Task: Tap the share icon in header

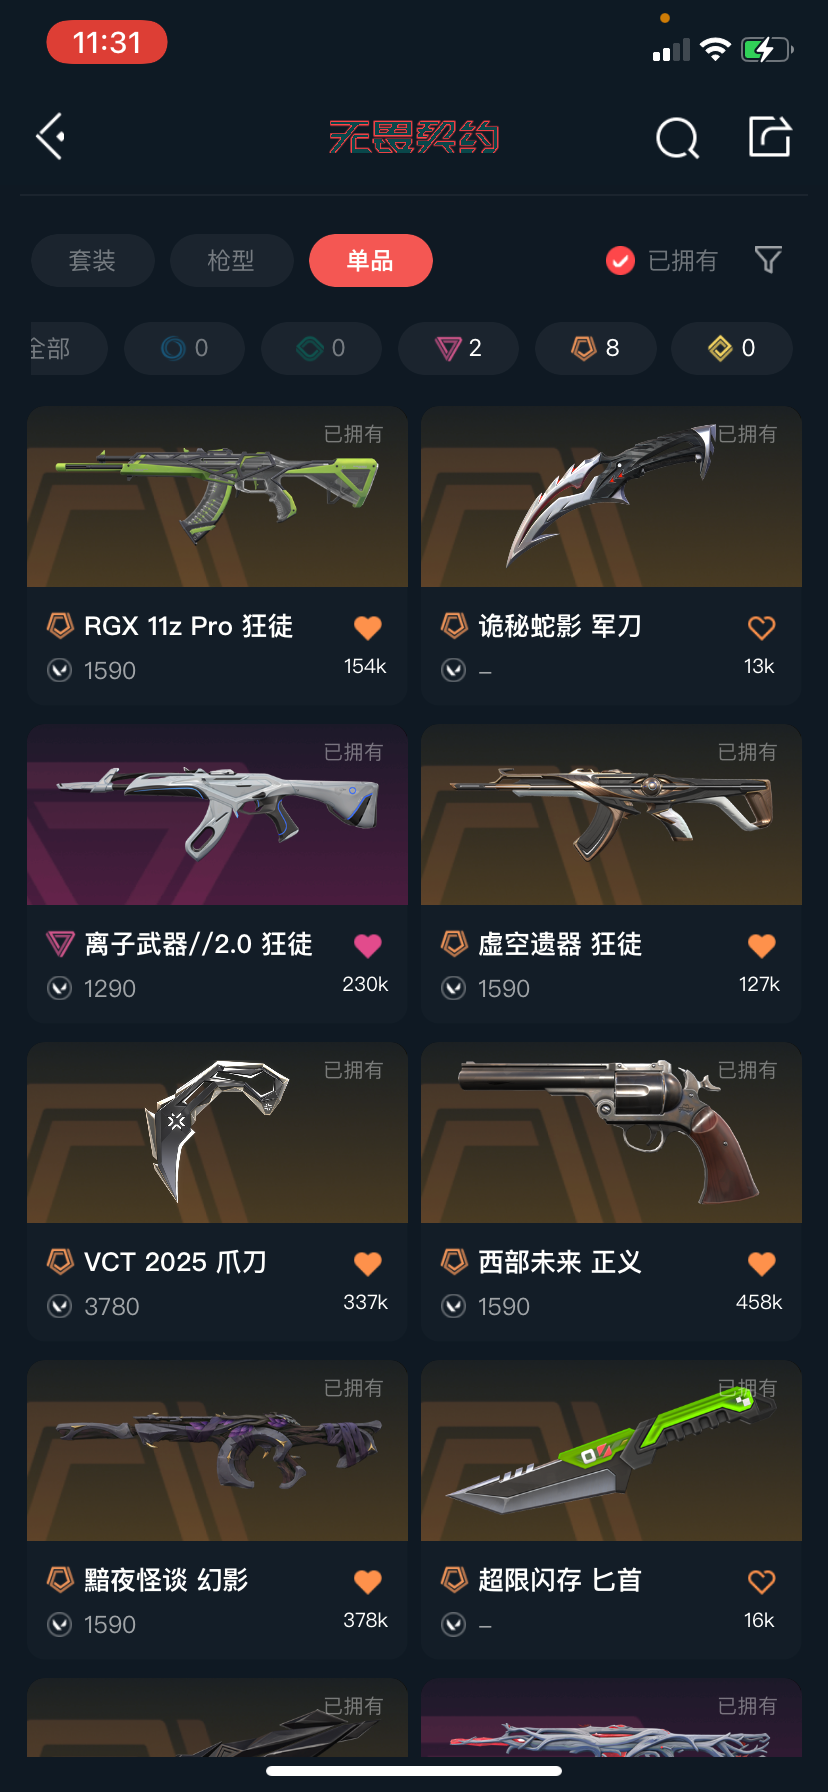Action: point(770,137)
